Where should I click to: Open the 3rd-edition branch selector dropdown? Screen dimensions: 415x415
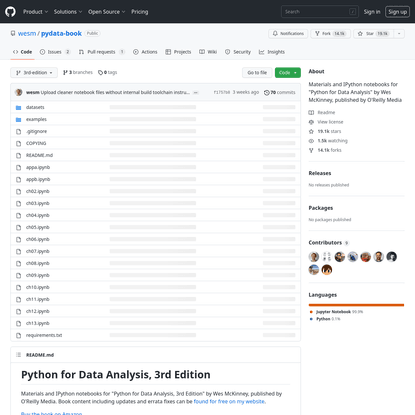click(x=34, y=73)
